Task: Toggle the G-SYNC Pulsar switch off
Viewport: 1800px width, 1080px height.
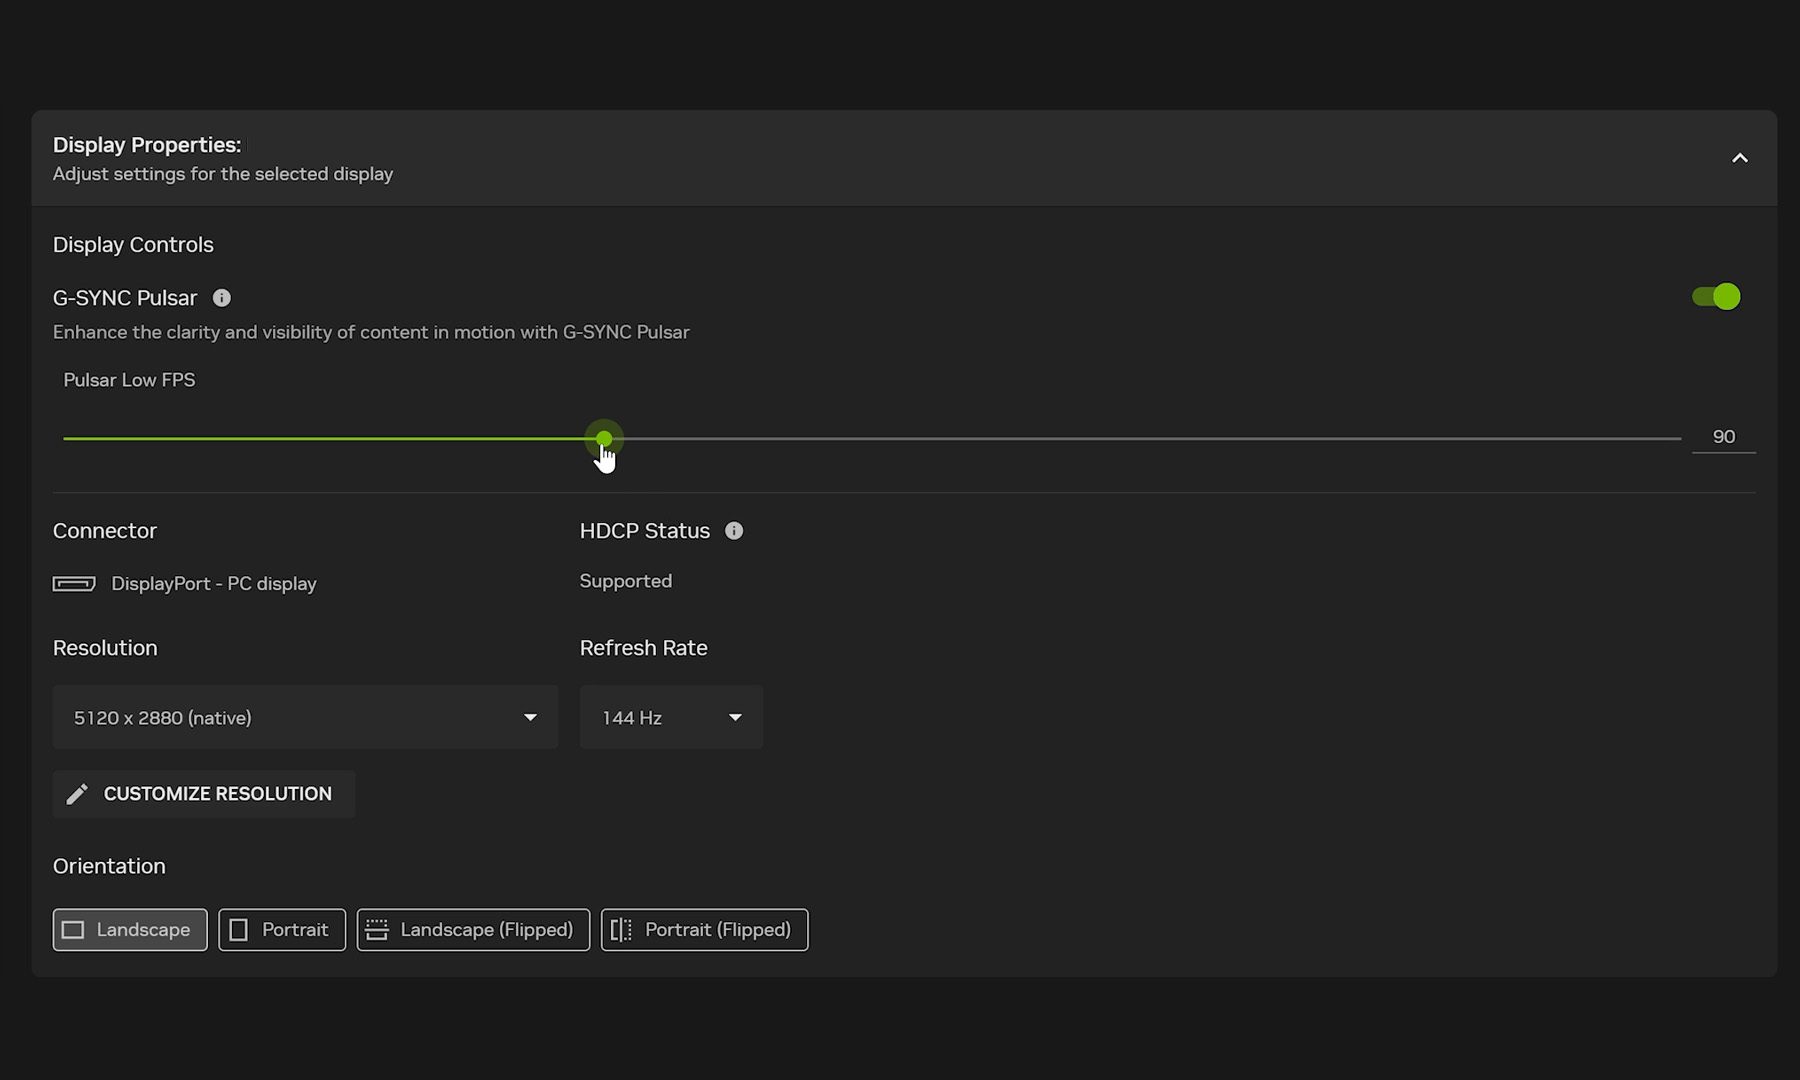Action: click(x=1716, y=297)
